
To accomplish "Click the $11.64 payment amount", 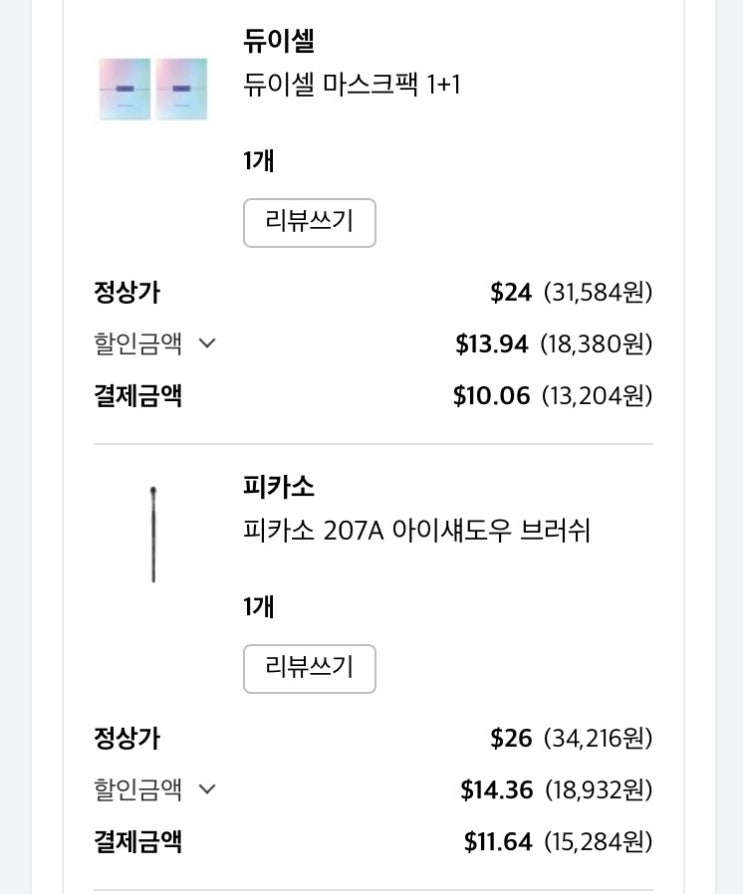I will pos(497,841).
